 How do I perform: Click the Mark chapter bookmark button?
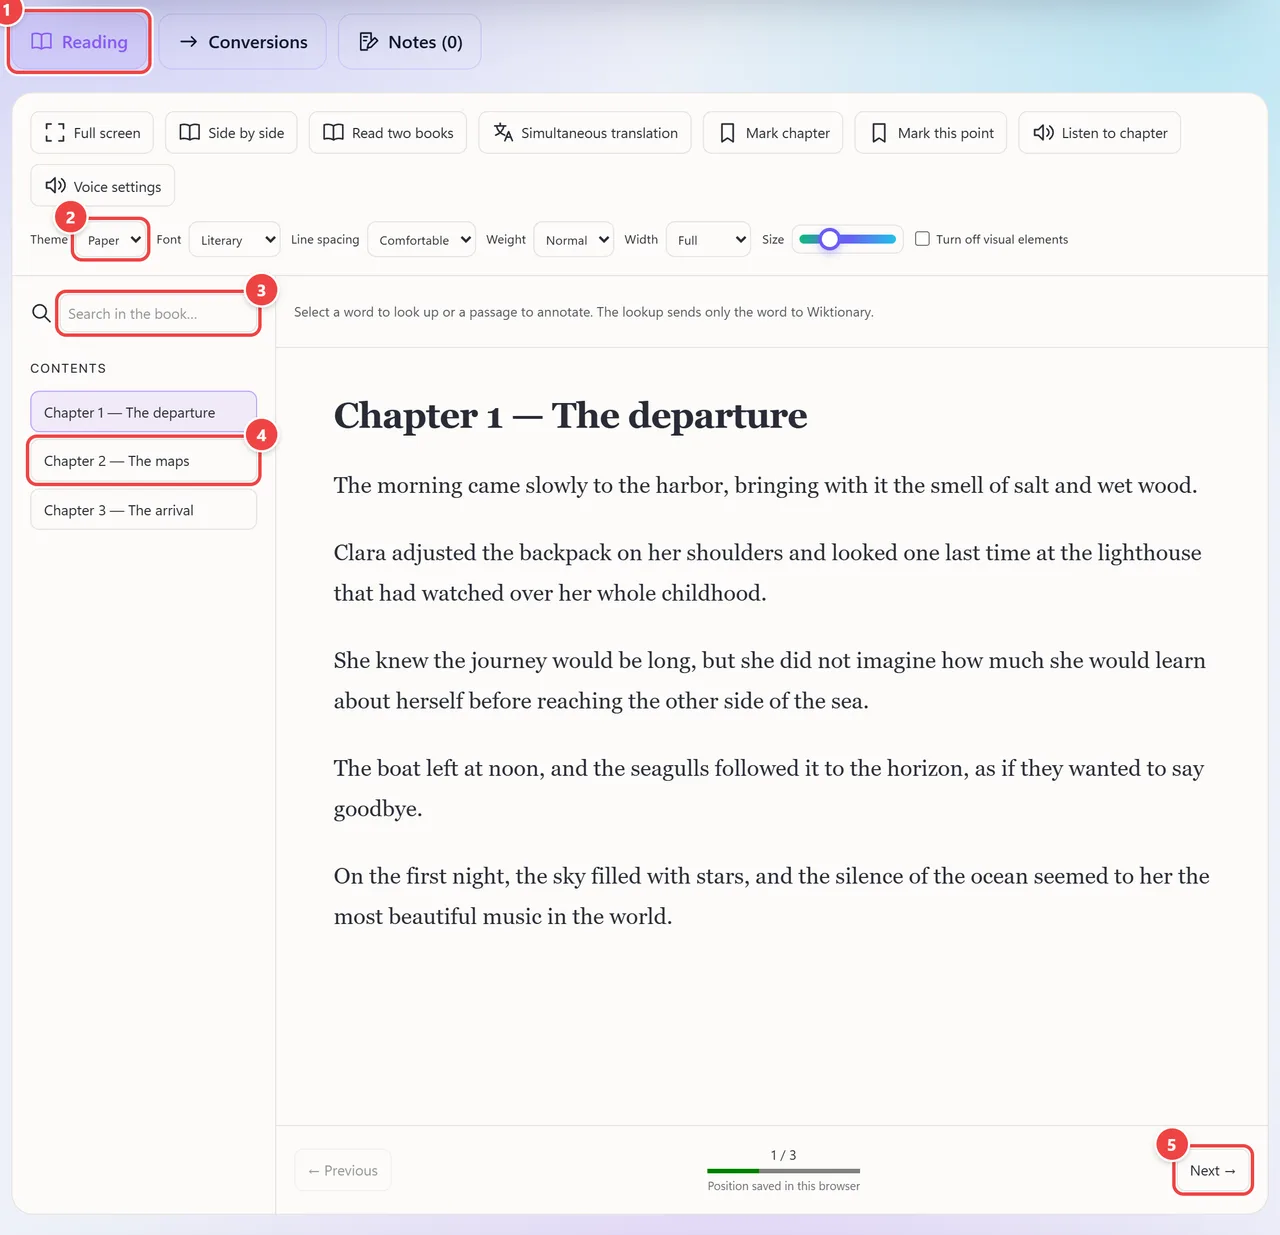coord(773,133)
